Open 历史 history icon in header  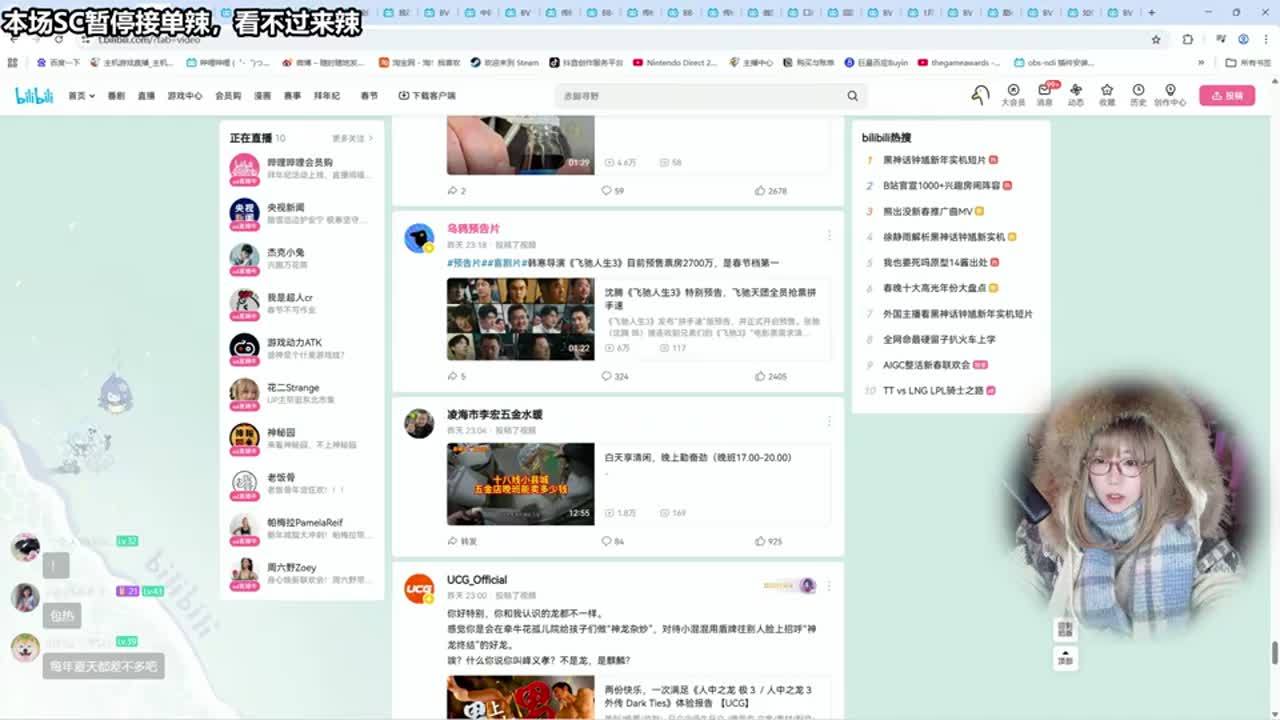(1138, 94)
